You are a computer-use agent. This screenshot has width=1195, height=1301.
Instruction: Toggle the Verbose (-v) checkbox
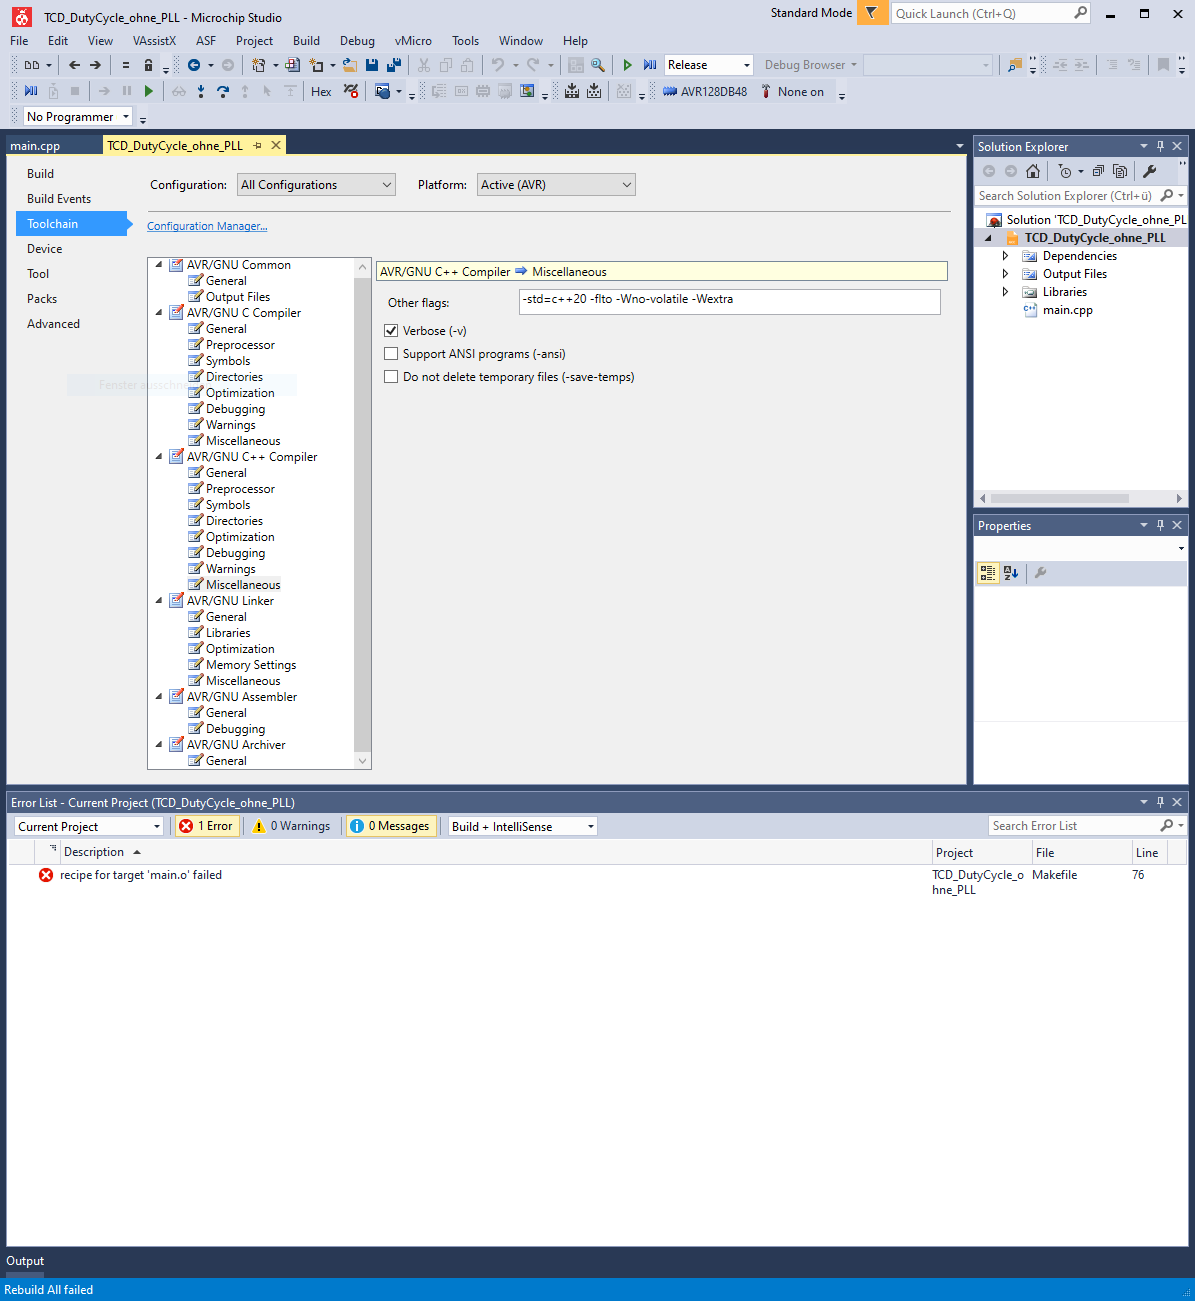pos(391,331)
